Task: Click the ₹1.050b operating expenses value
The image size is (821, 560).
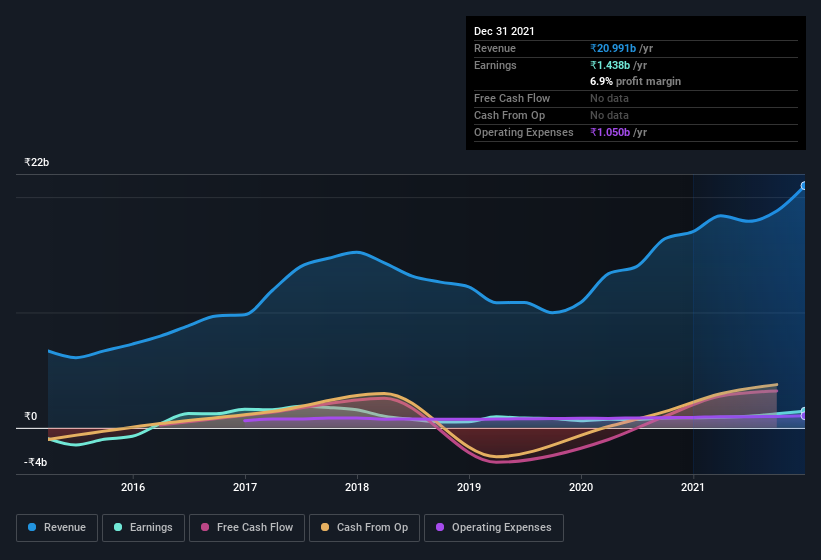Action: point(610,132)
